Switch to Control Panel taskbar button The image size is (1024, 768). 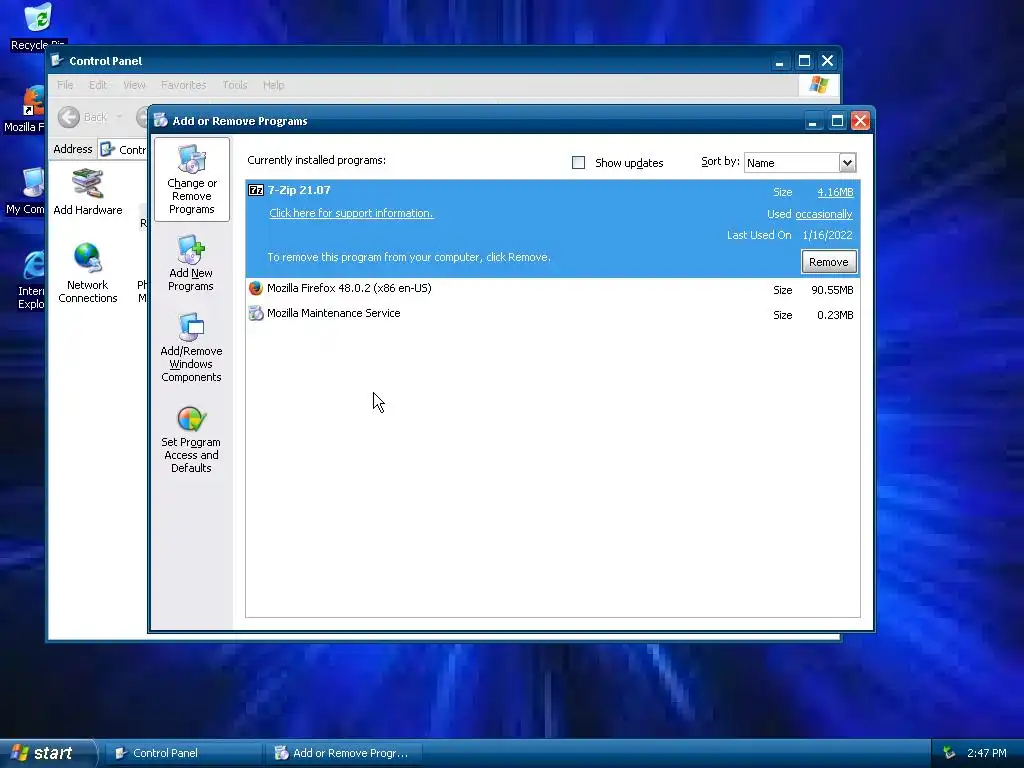pos(183,753)
